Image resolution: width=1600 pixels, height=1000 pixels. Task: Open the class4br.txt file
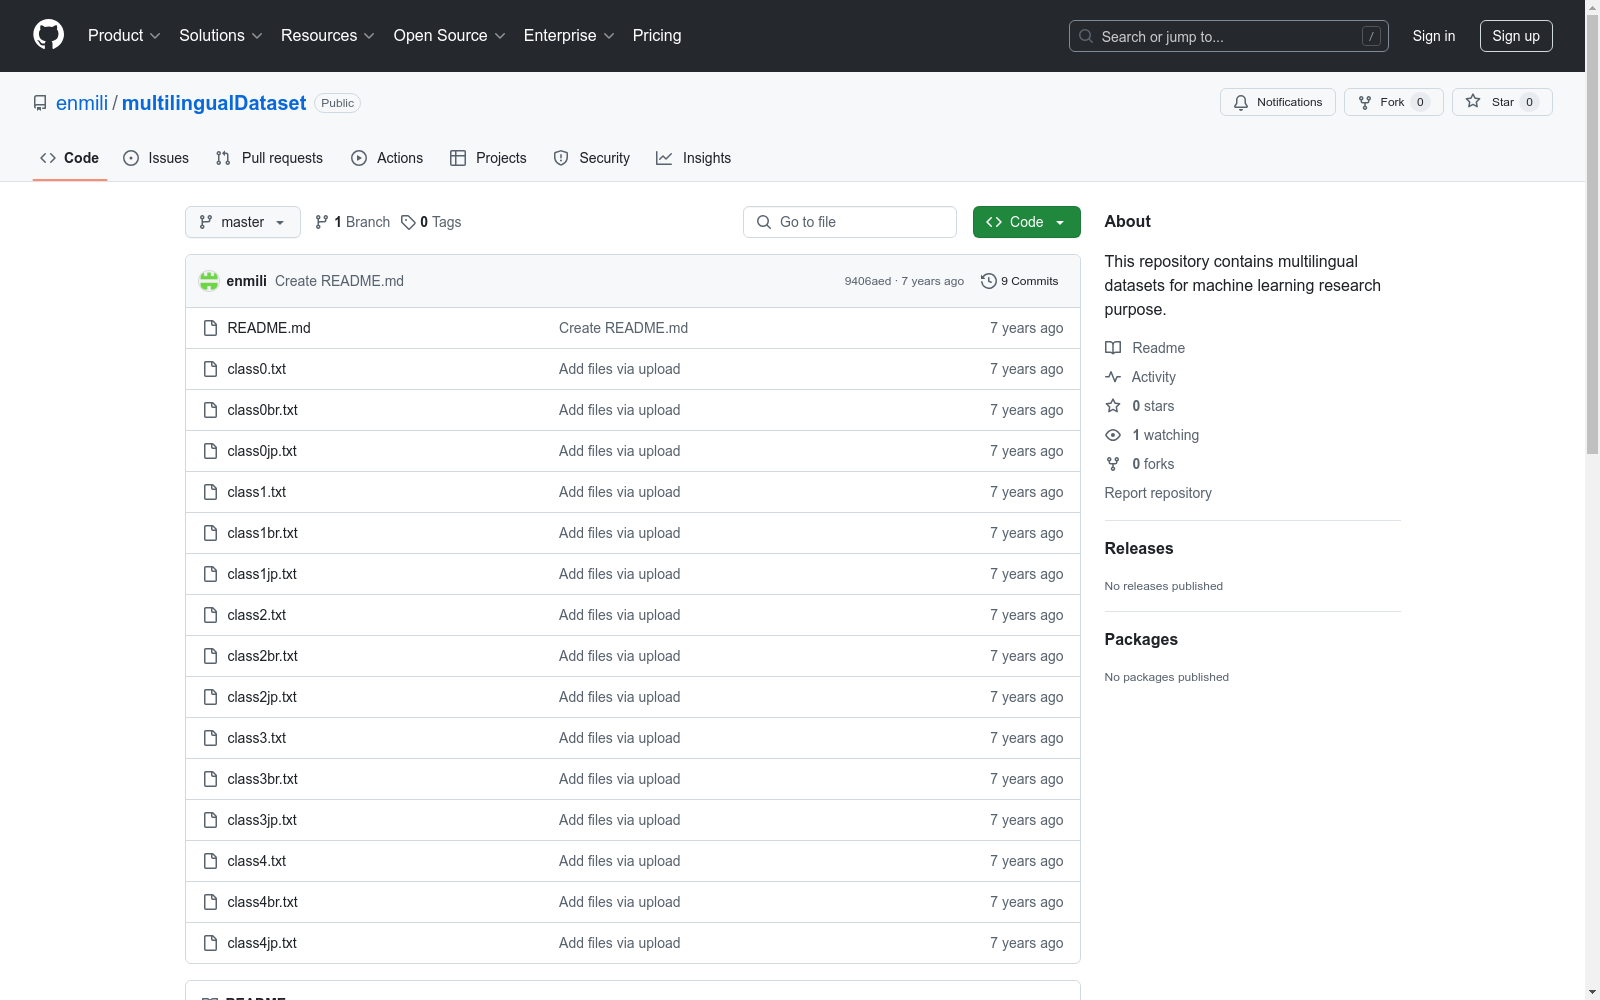click(x=263, y=902)
